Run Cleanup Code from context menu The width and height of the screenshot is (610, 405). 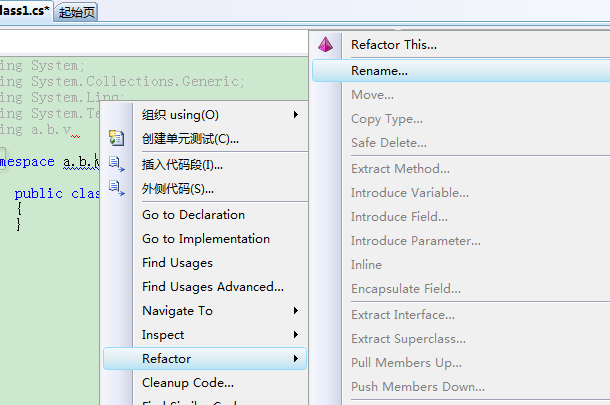click(188, 382)
